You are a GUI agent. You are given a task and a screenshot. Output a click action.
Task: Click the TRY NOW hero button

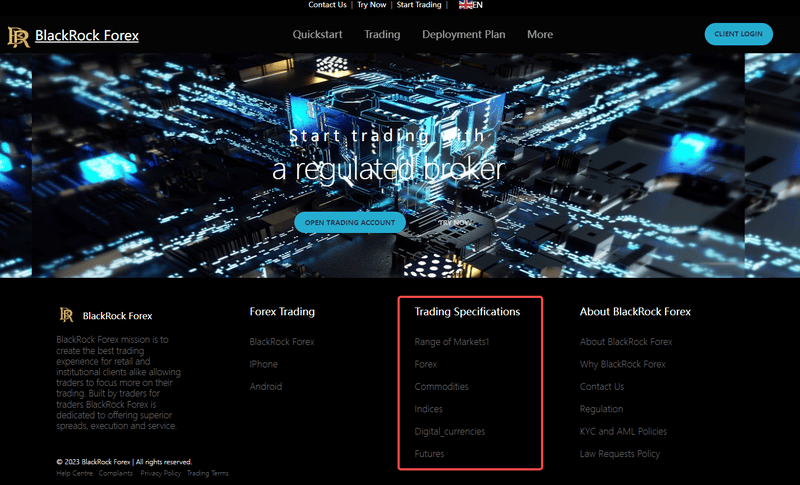point(454,222)
